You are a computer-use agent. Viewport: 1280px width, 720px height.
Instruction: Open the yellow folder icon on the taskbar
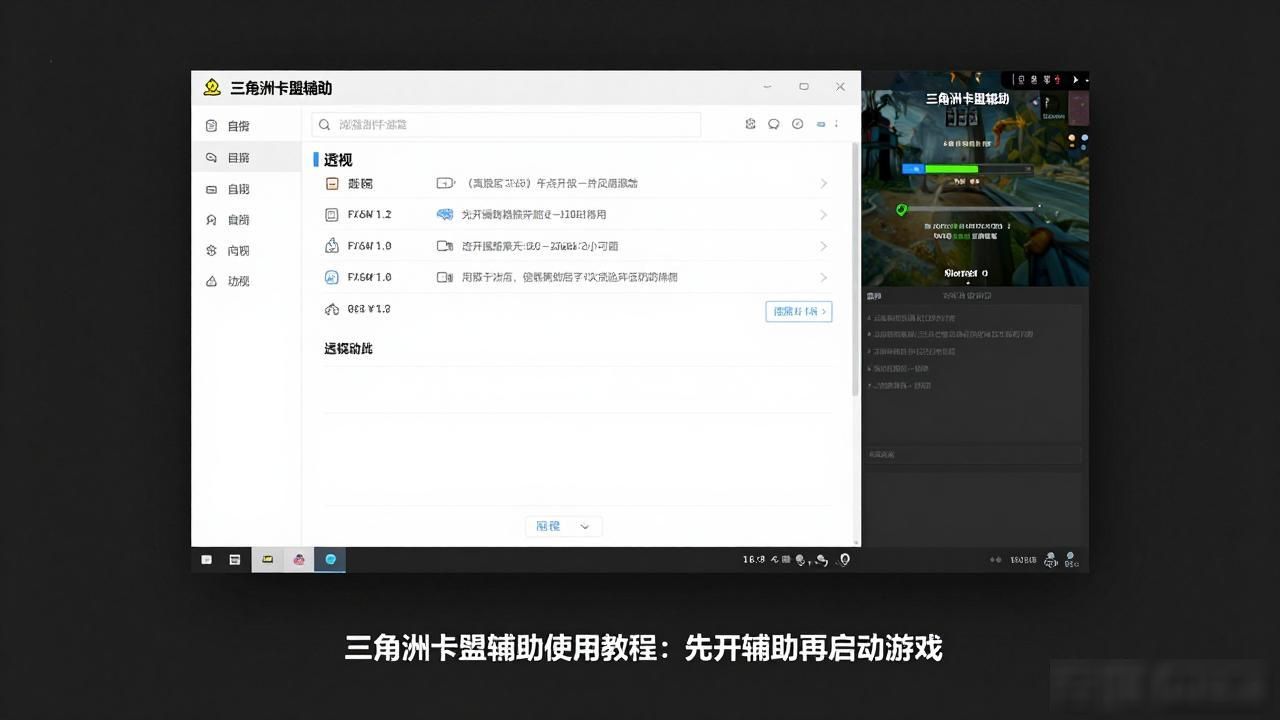267,560
